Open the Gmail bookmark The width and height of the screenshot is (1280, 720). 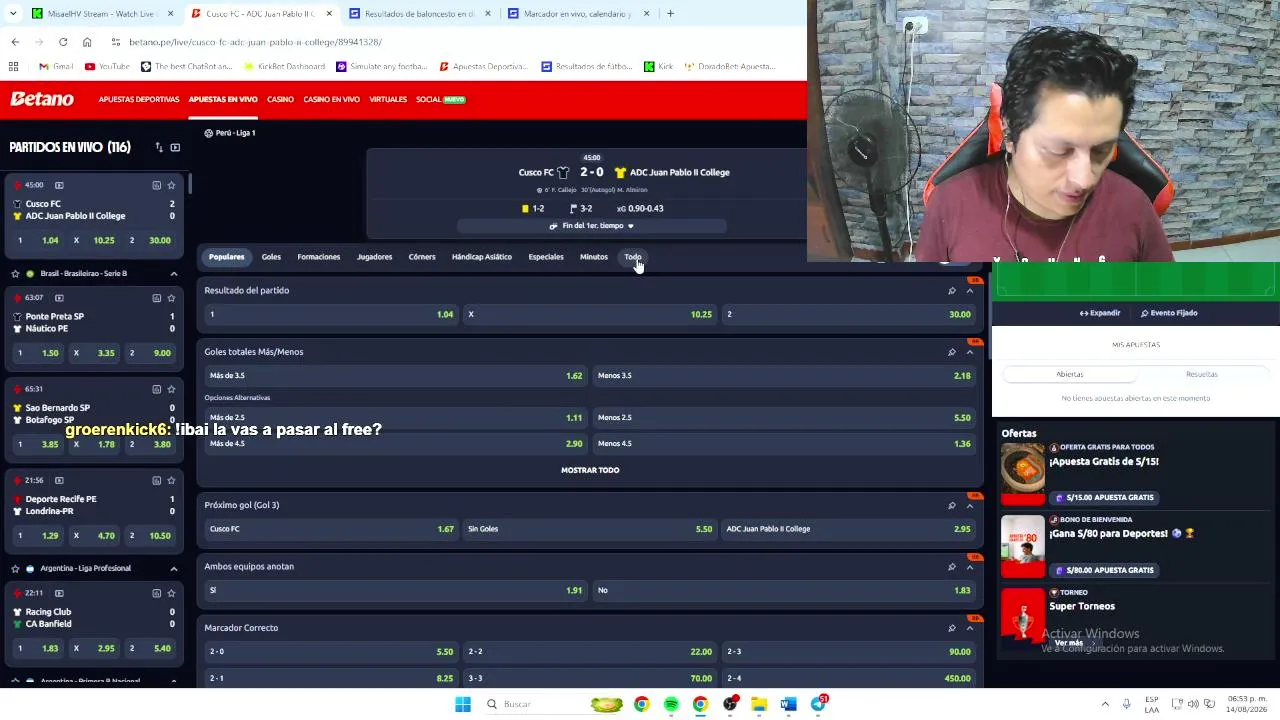(56, 67)
